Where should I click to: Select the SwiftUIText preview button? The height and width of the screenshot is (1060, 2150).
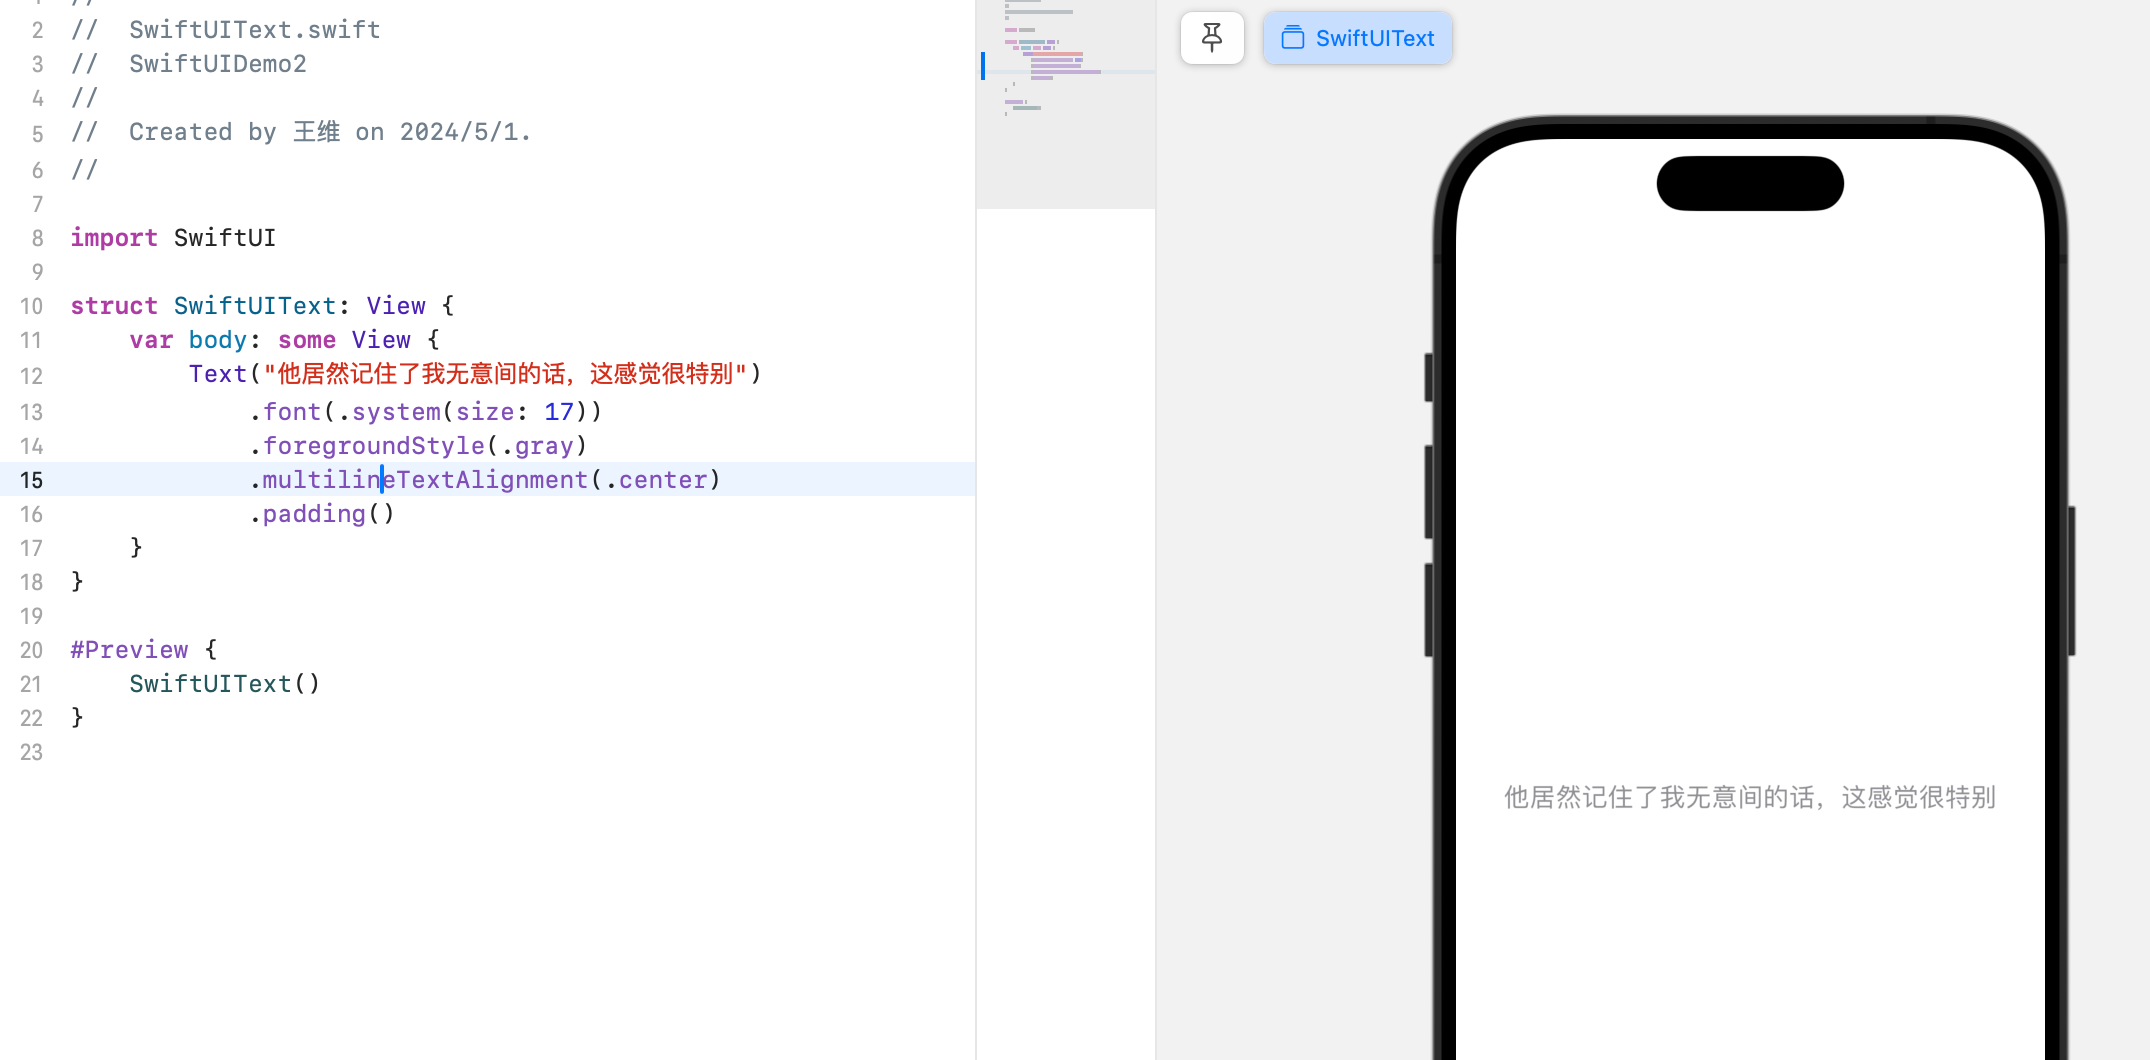tap(1357, 38)
